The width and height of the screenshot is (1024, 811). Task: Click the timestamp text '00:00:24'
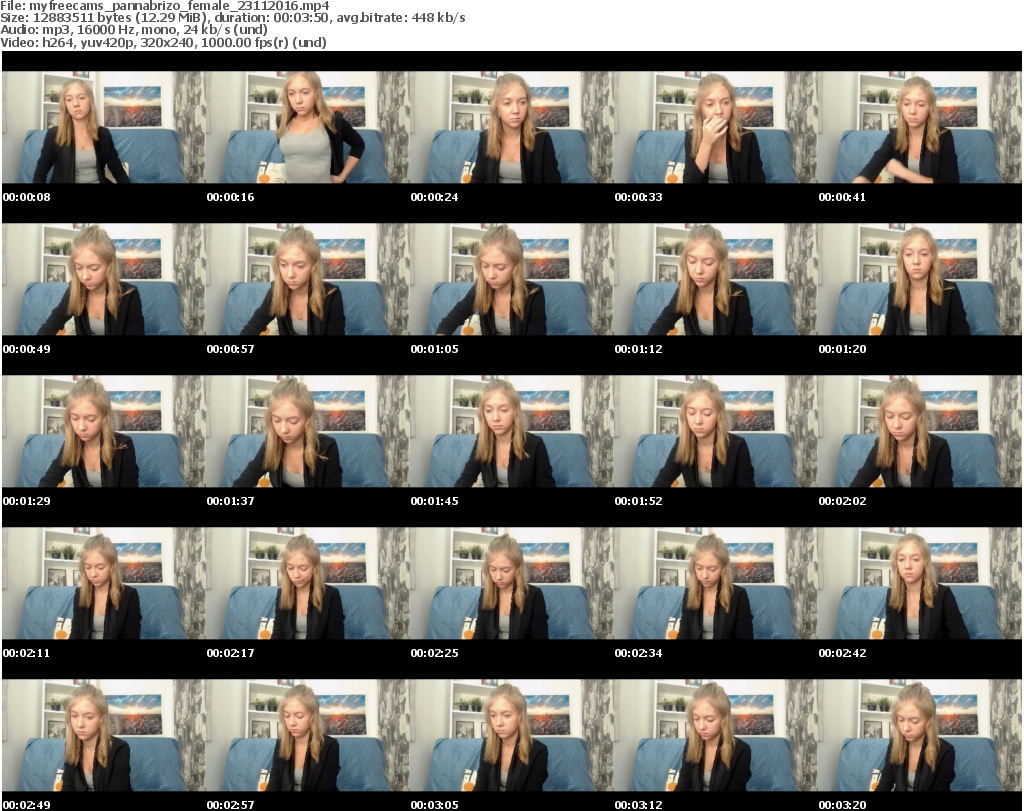[434, 197]
